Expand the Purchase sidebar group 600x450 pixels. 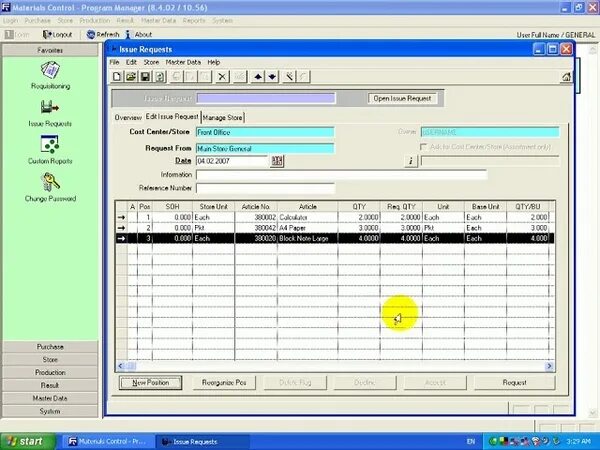50,347
